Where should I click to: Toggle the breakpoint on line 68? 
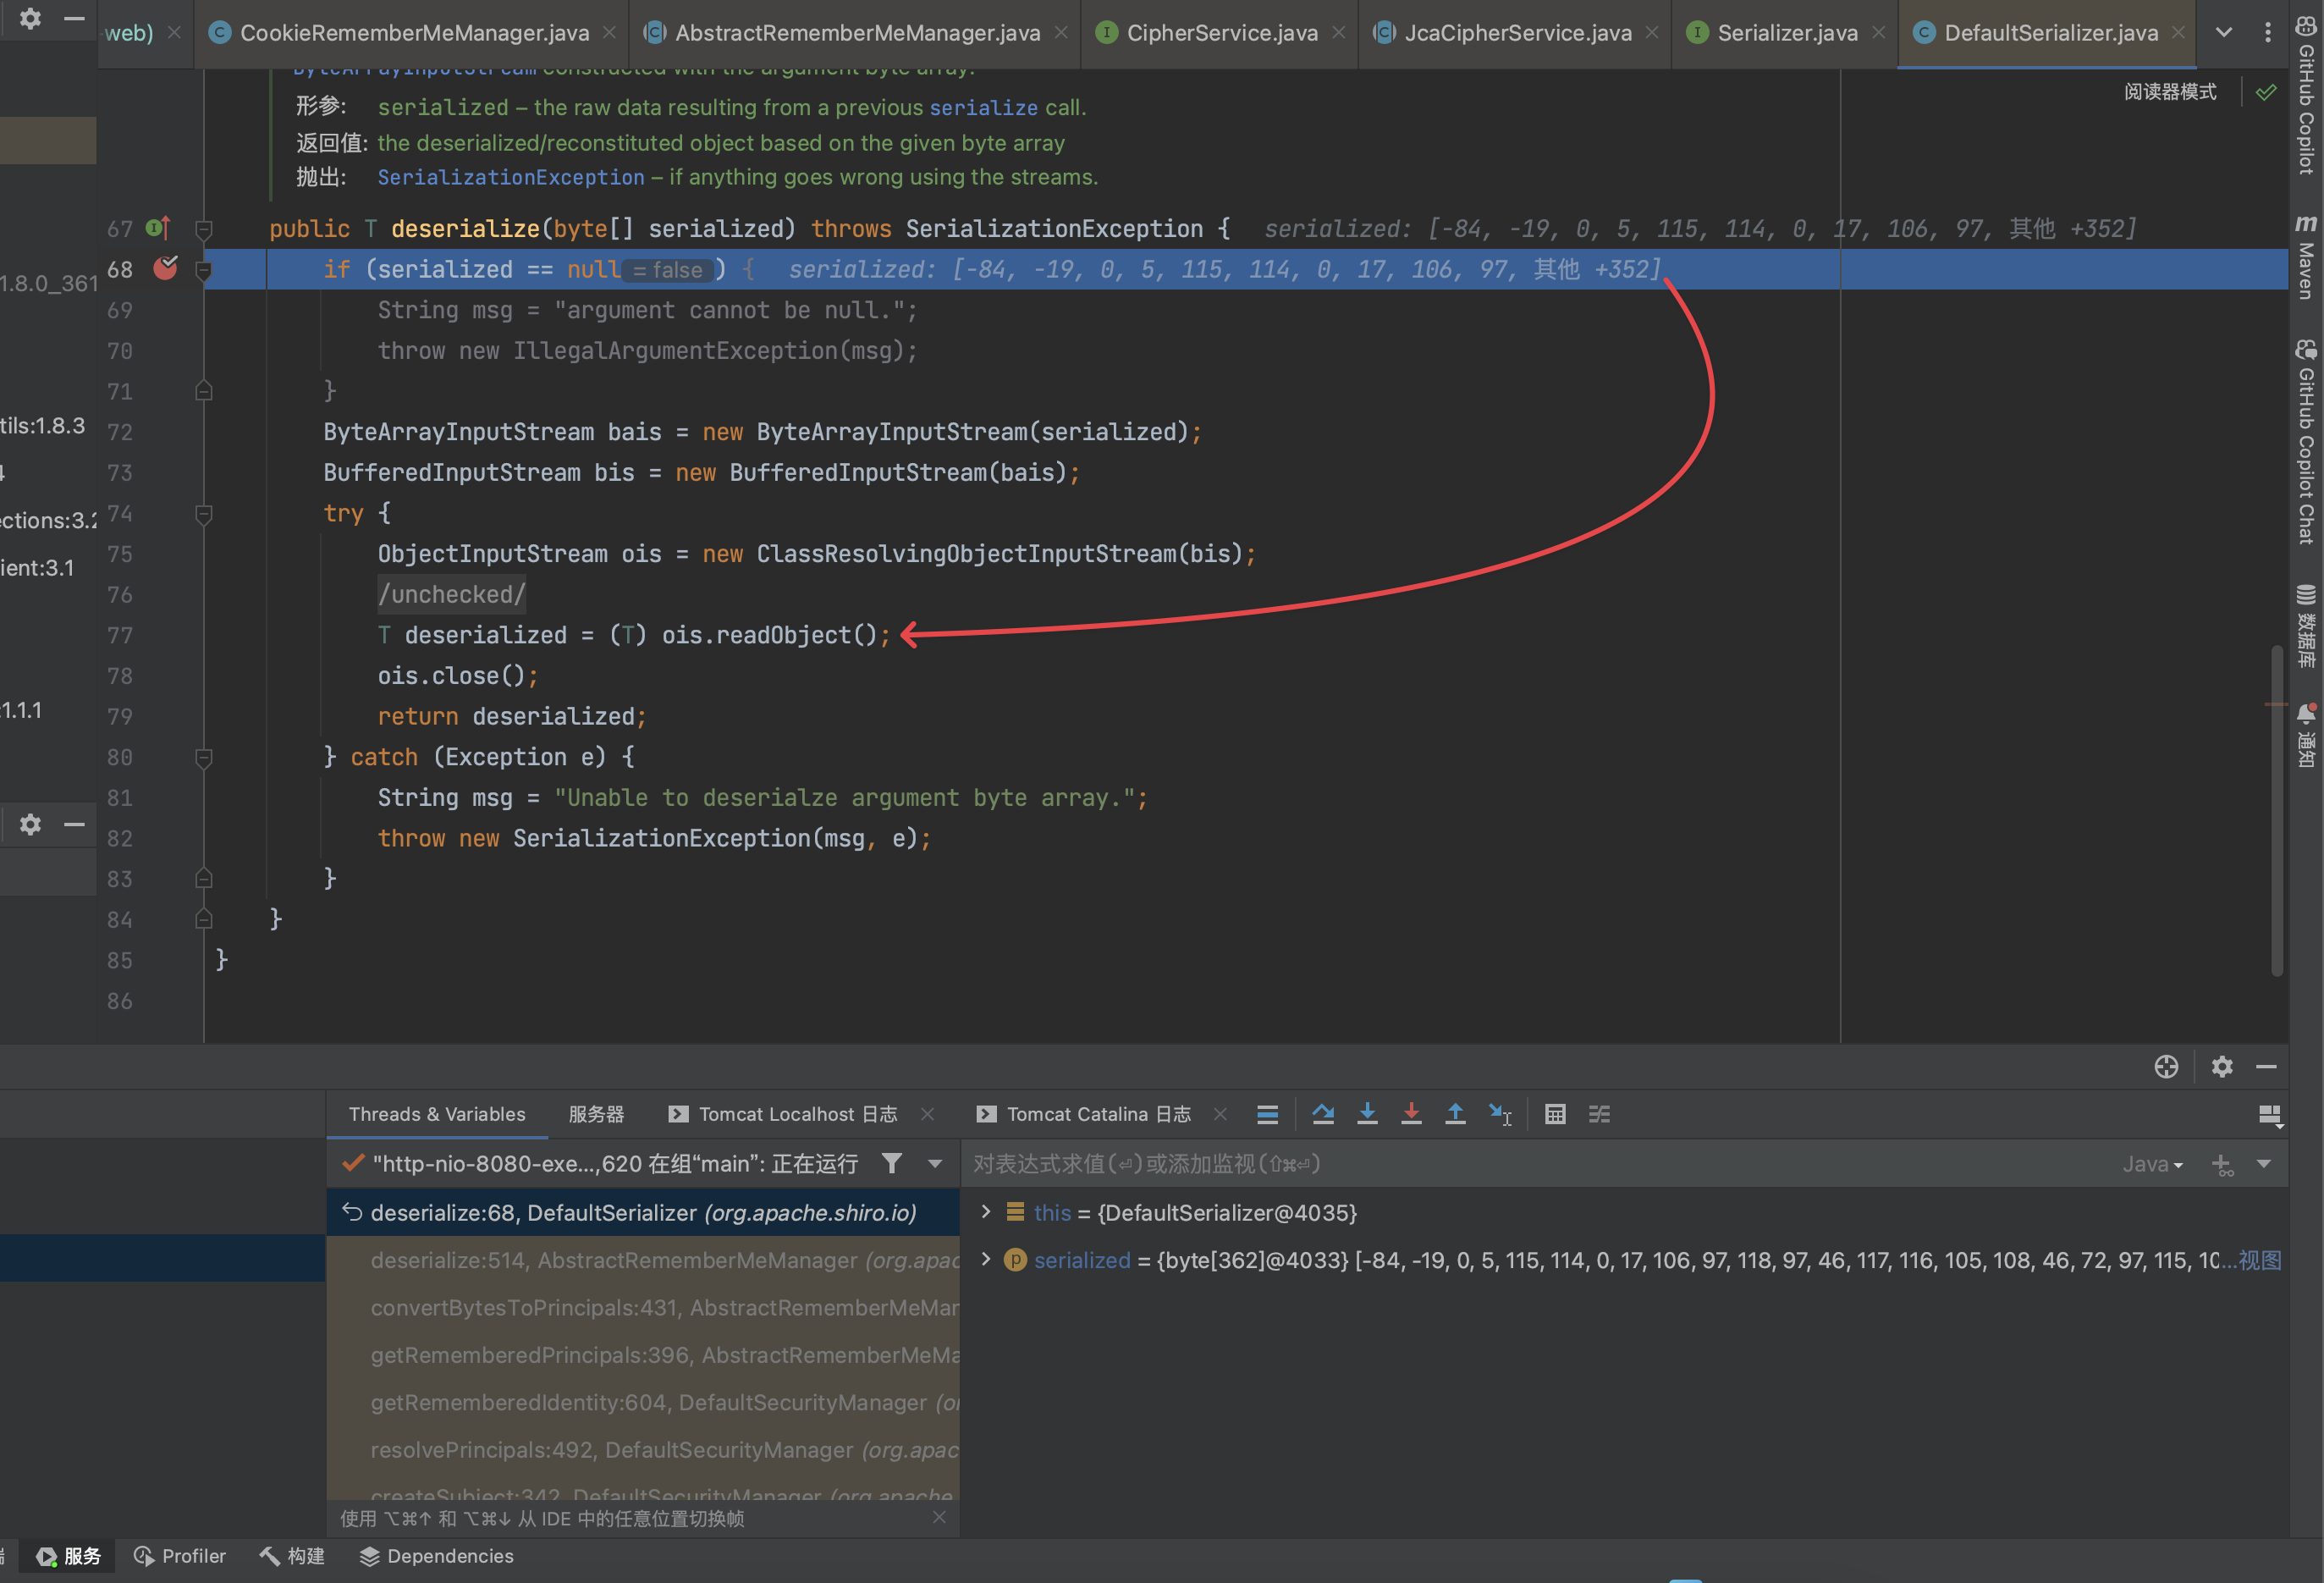[x=165, y=268]
